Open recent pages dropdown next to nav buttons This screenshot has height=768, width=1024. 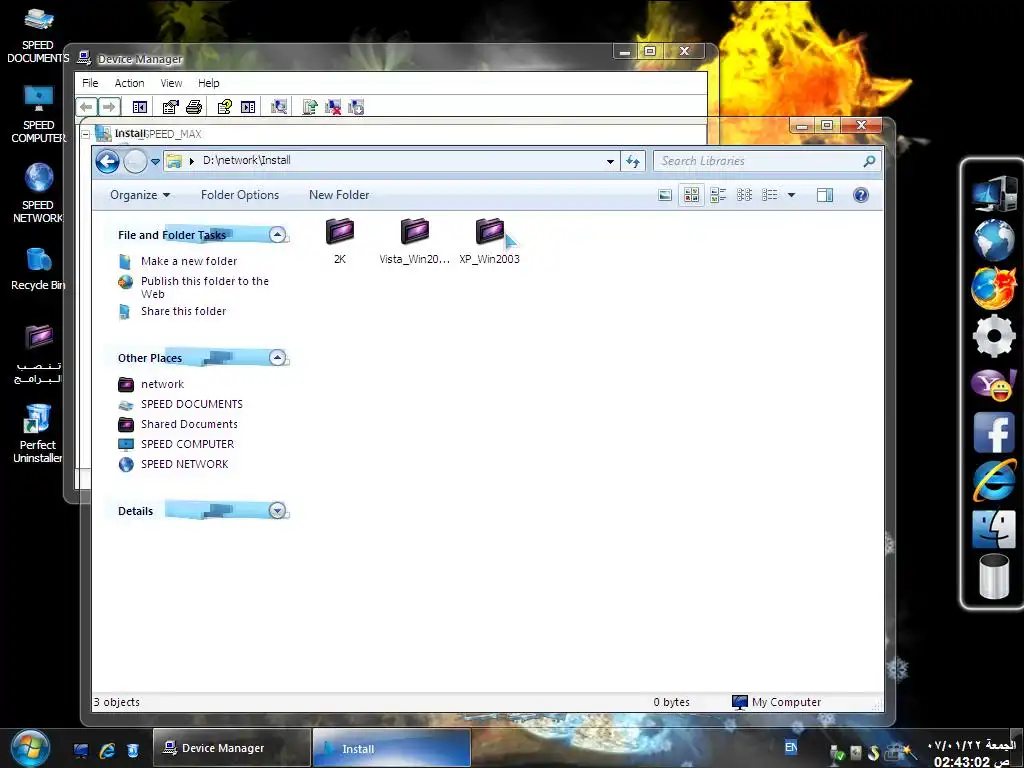(155, 161)
